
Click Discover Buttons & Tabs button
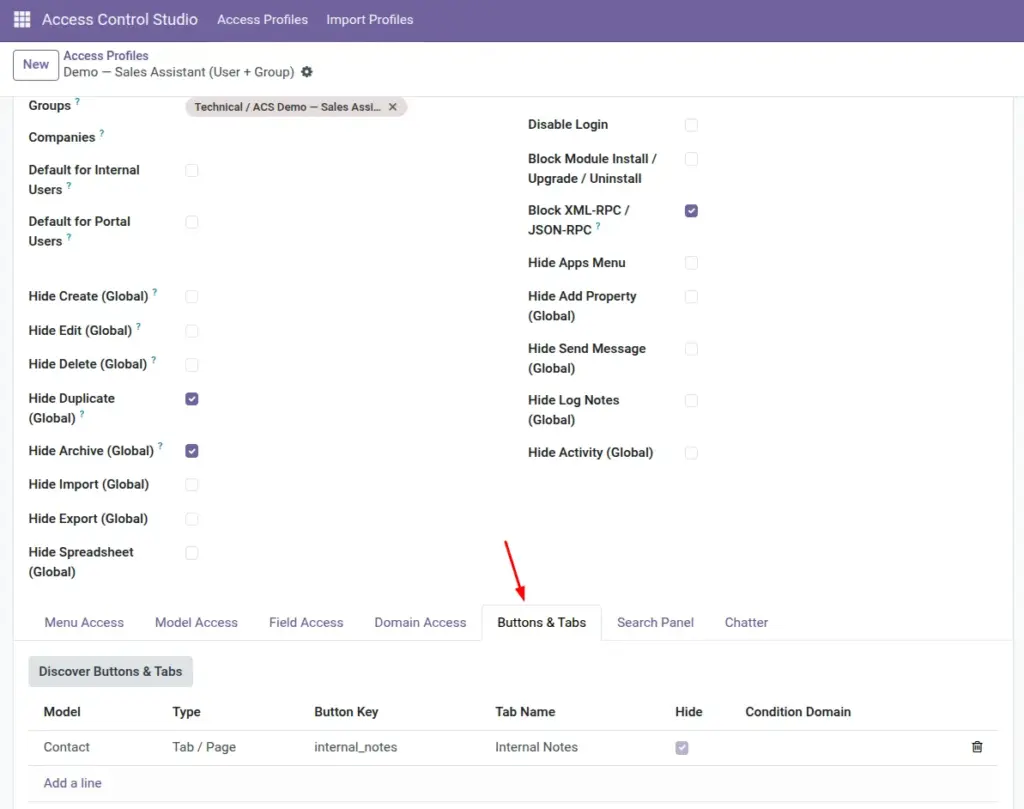(110, 671)
